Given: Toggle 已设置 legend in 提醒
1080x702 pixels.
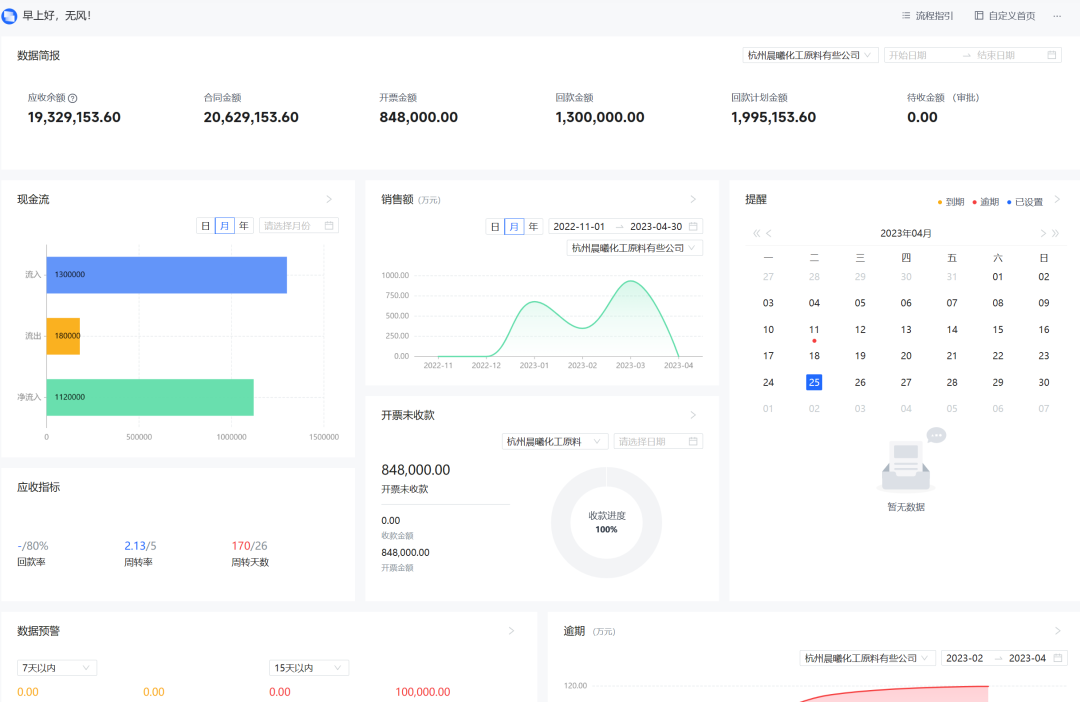Looking at the screenshot, I should (x=1025, y=202).
